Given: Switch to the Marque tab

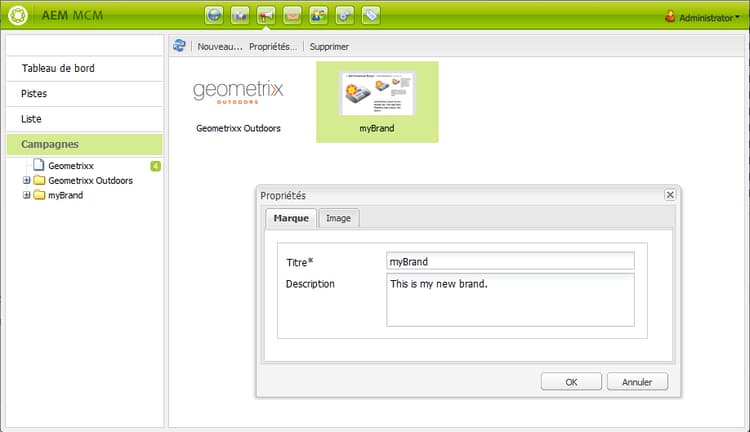Looking at the screenshot, I should click(x=291, y=218).
